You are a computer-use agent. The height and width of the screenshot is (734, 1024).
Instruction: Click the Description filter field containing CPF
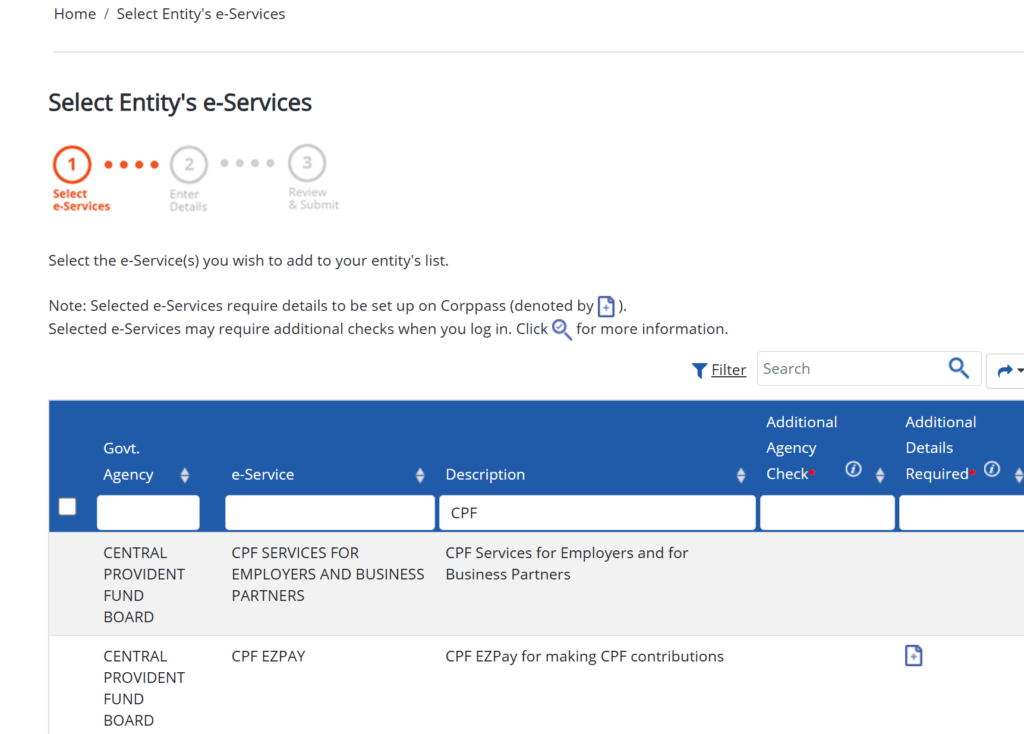click(598, 512)
